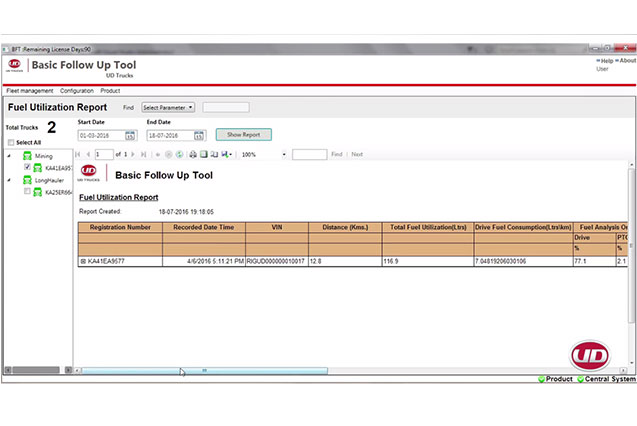Open page setup for report
Viewport: 637px width, 426px height.
(214, 154)
